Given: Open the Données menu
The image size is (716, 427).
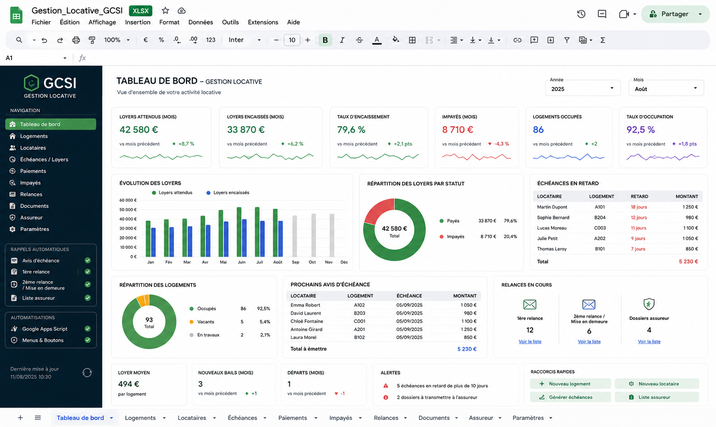Looking at the screenshot, I should pos(200,22).
